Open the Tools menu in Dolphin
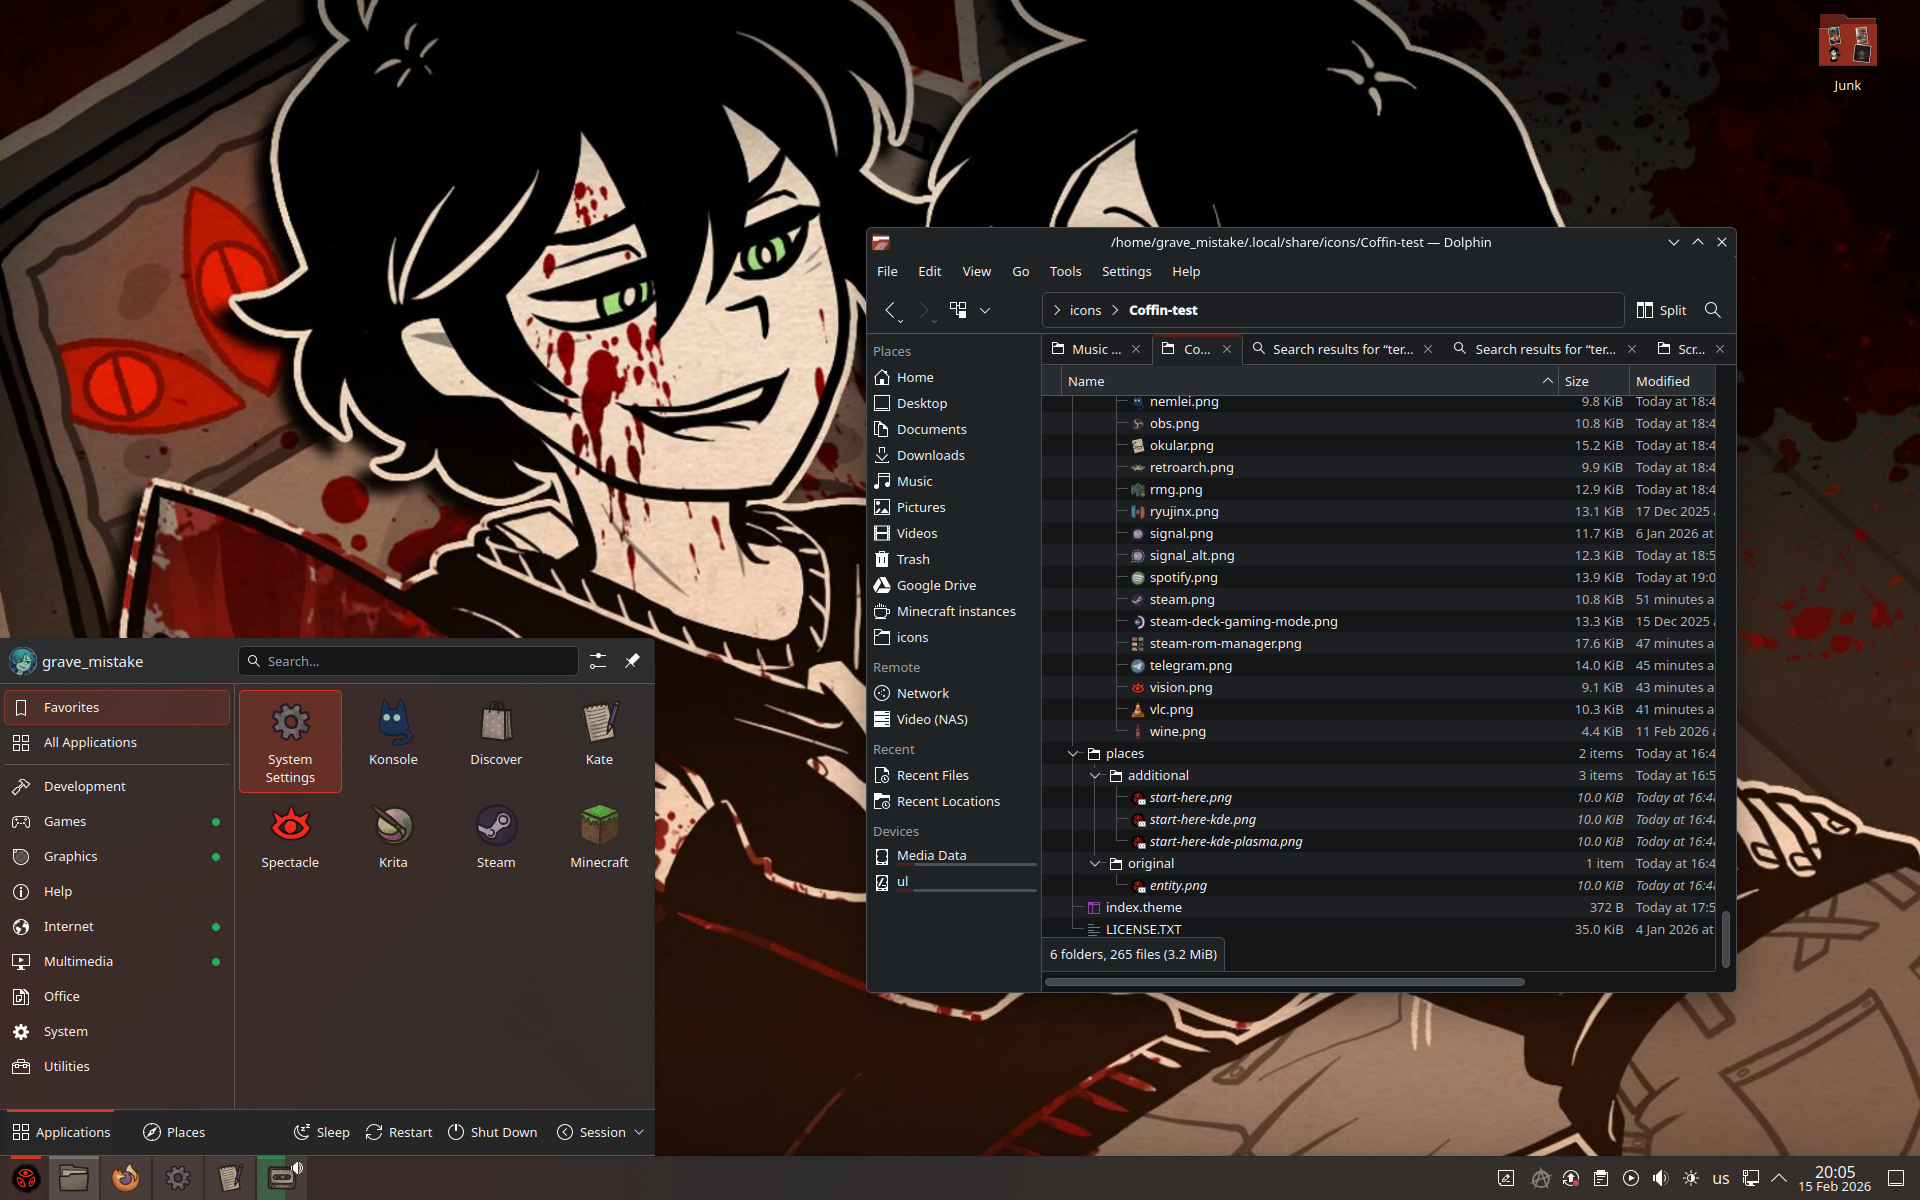Screen dimensions: 1920x1200 pyautogui.click(x=1065, y=271)
